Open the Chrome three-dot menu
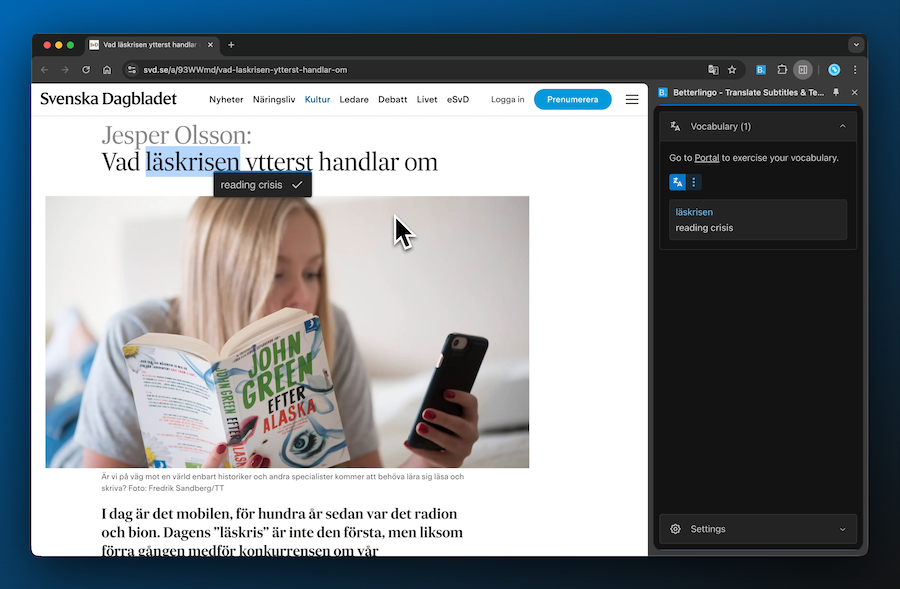The image size is (900, 589). click(855, 69)
